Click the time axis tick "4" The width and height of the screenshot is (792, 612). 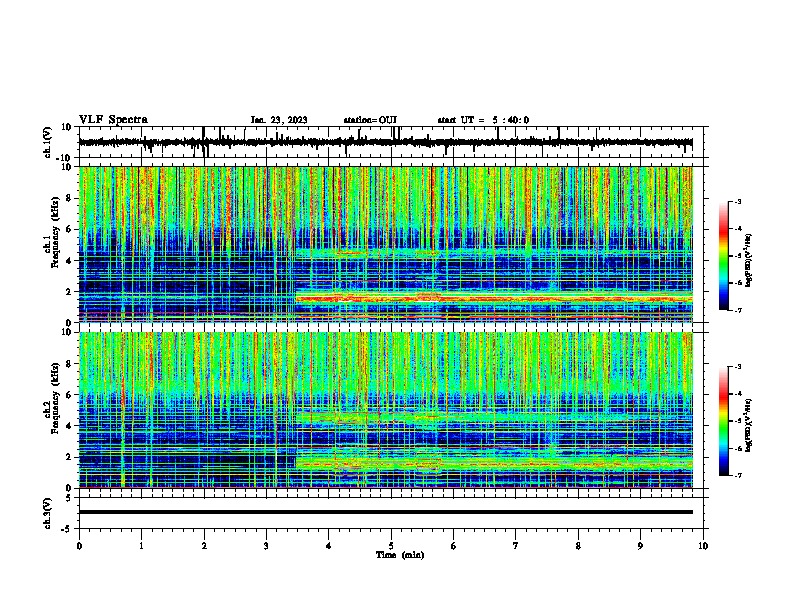click(x=329, y=546)
